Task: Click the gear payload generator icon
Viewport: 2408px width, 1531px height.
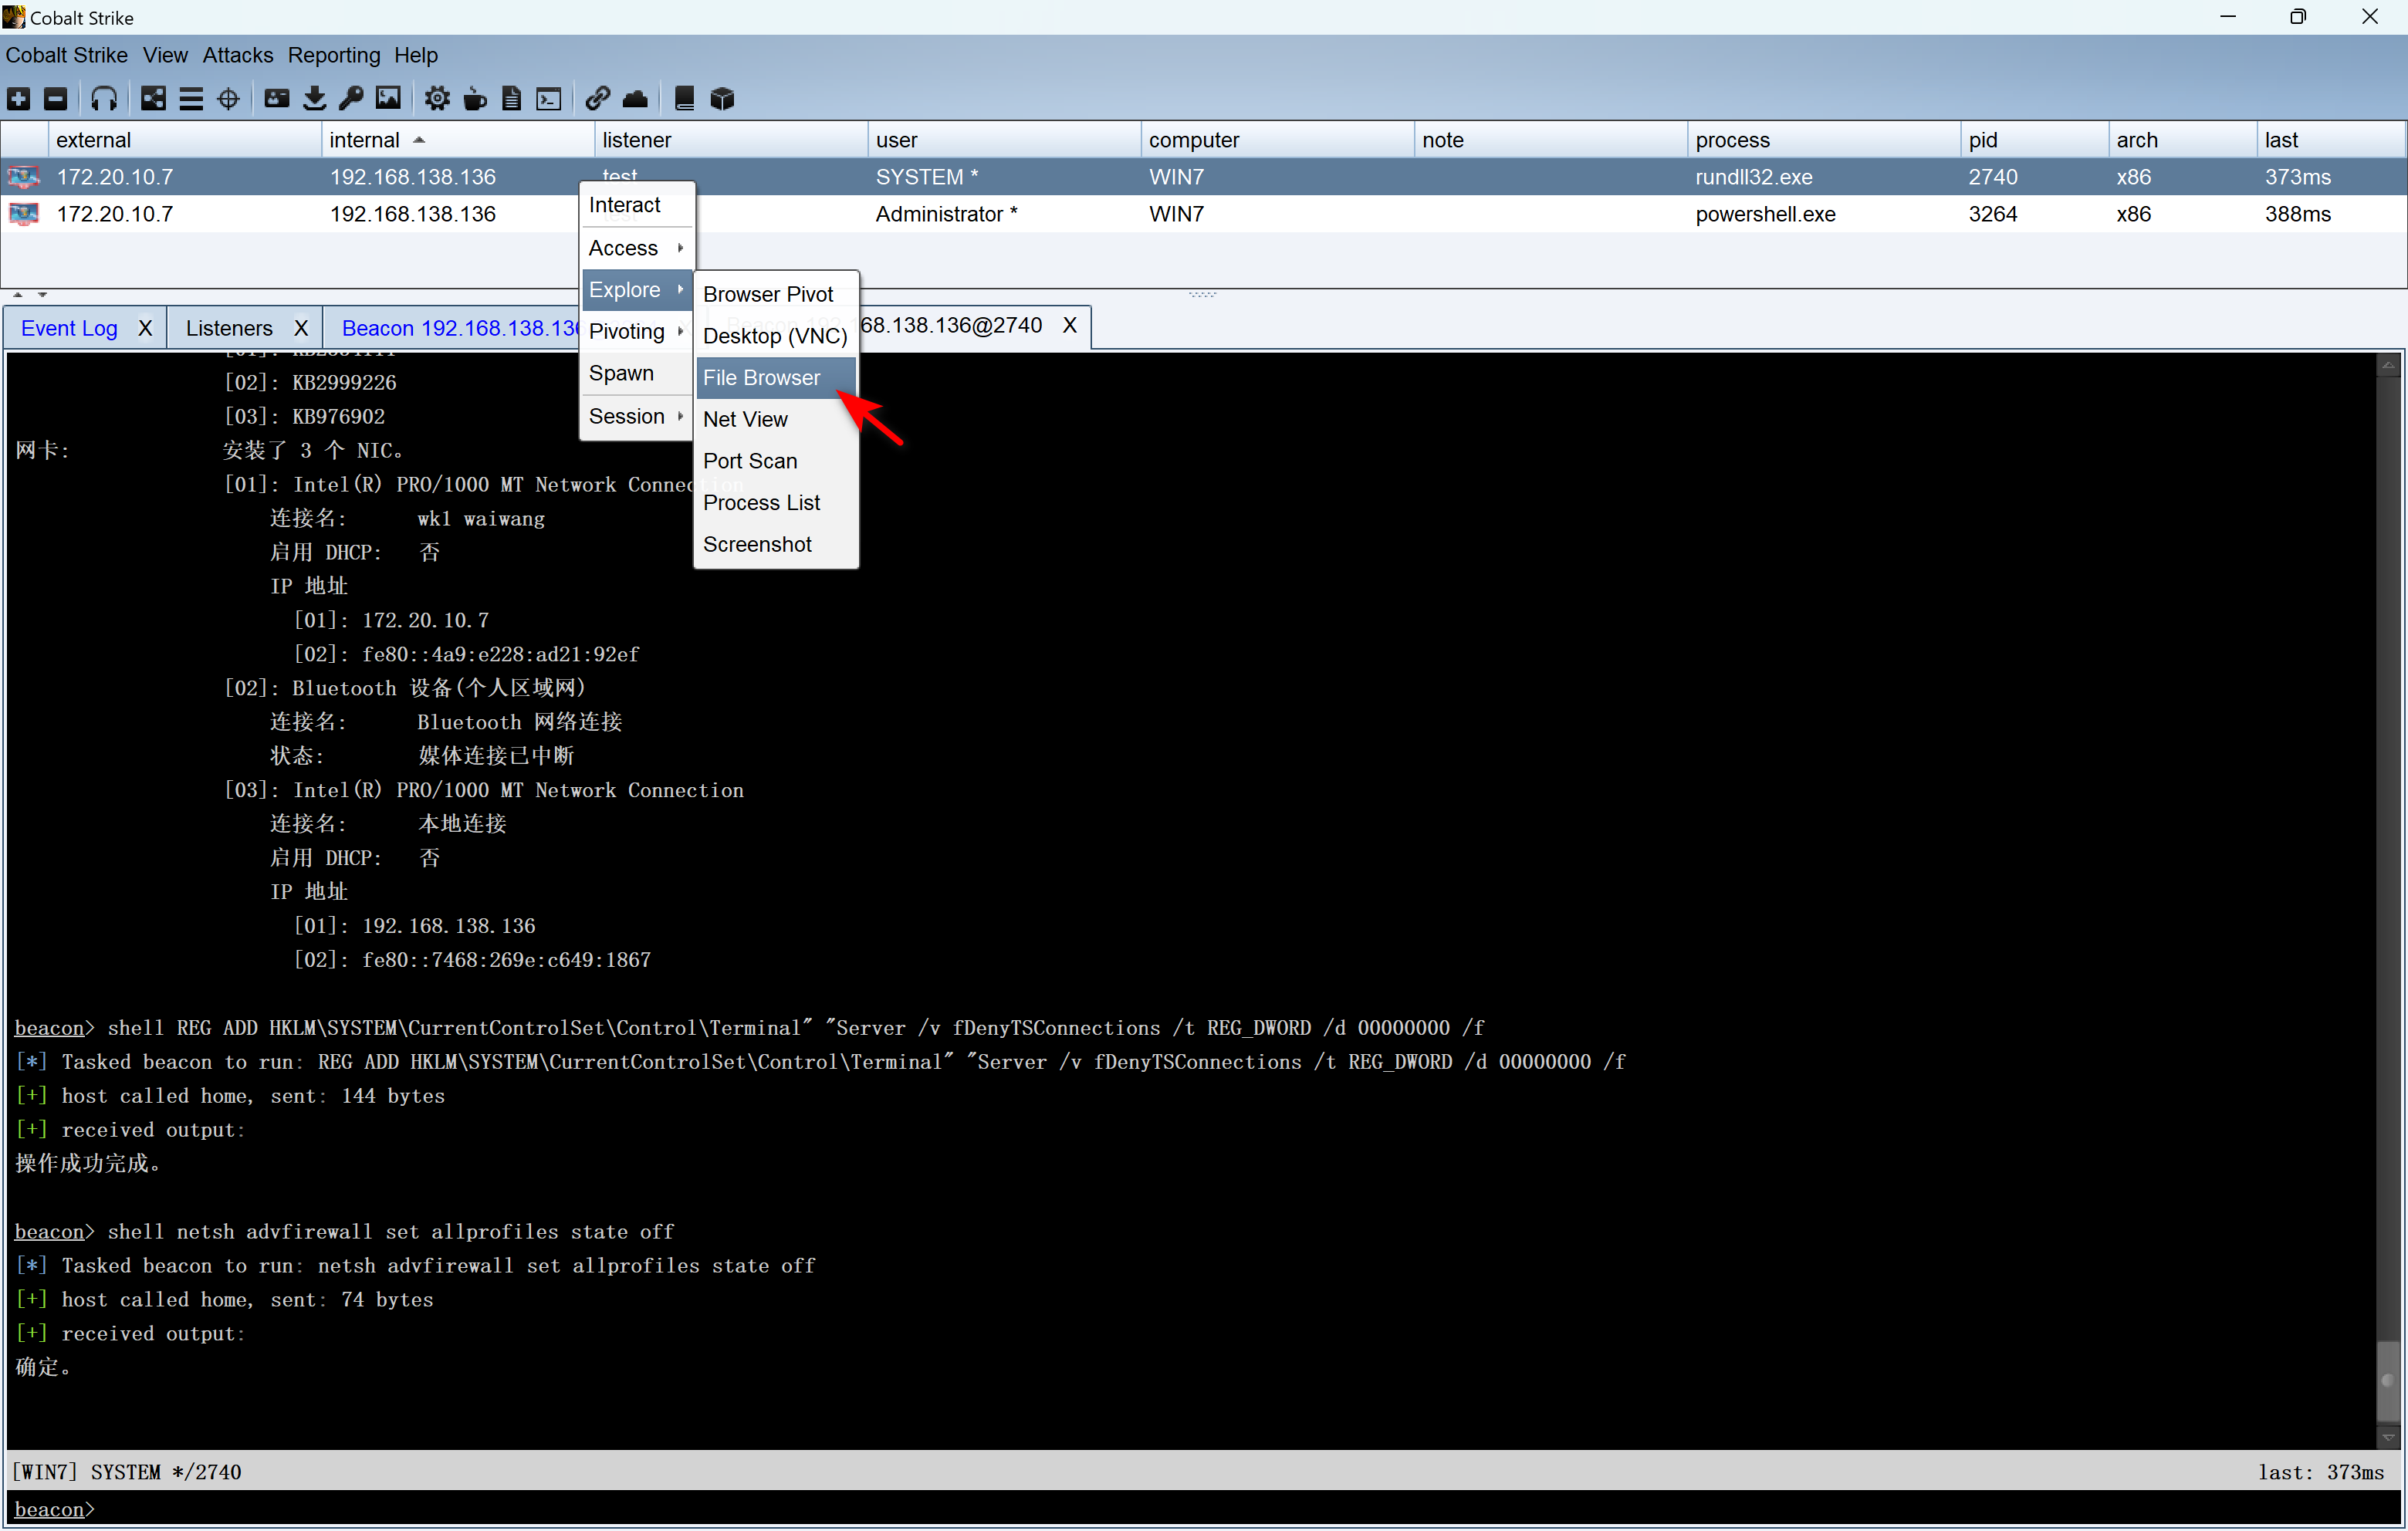Action: pyautogui.click(x=437, y=98)
